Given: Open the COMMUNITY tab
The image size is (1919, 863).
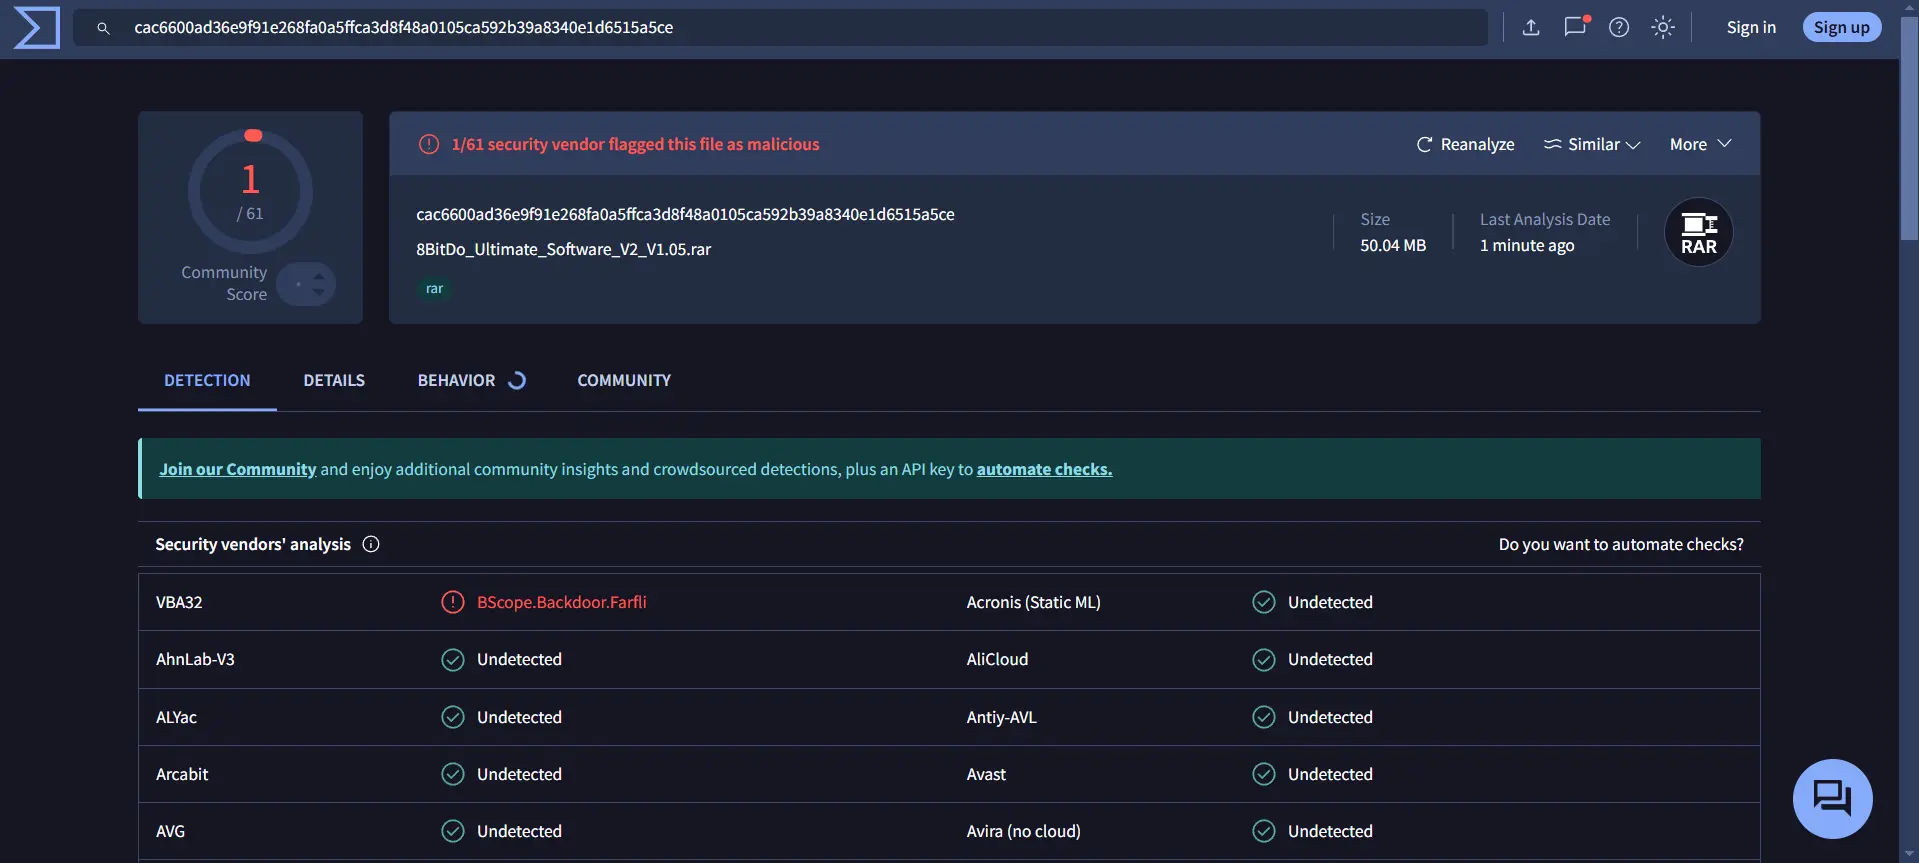Looking at the screenshot, I should pos(624,380).
